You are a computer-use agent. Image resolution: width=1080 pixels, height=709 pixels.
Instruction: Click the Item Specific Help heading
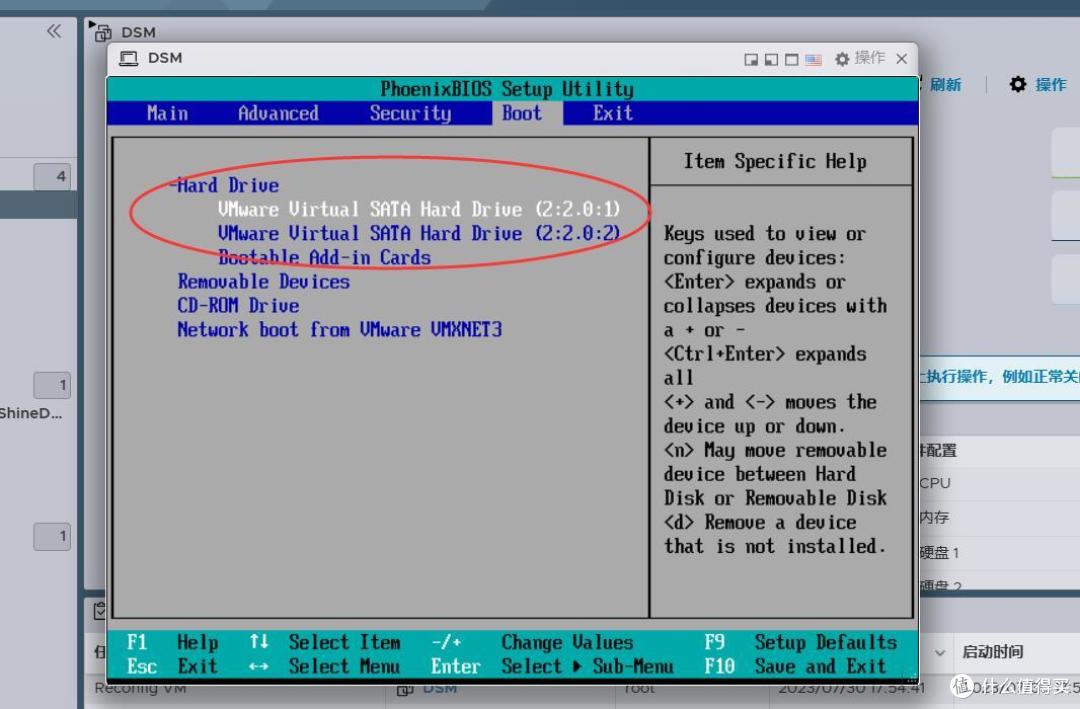pyautogui.click(x=775, y=161)
